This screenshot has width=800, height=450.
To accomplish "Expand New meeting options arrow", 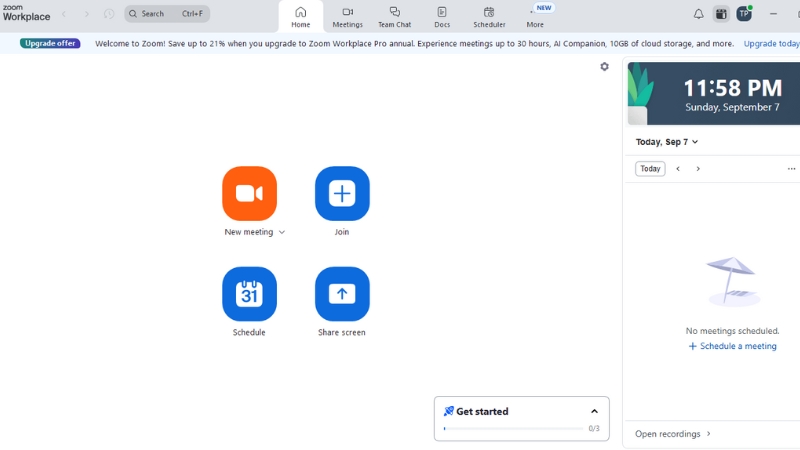I will click(x=282, y=232).
